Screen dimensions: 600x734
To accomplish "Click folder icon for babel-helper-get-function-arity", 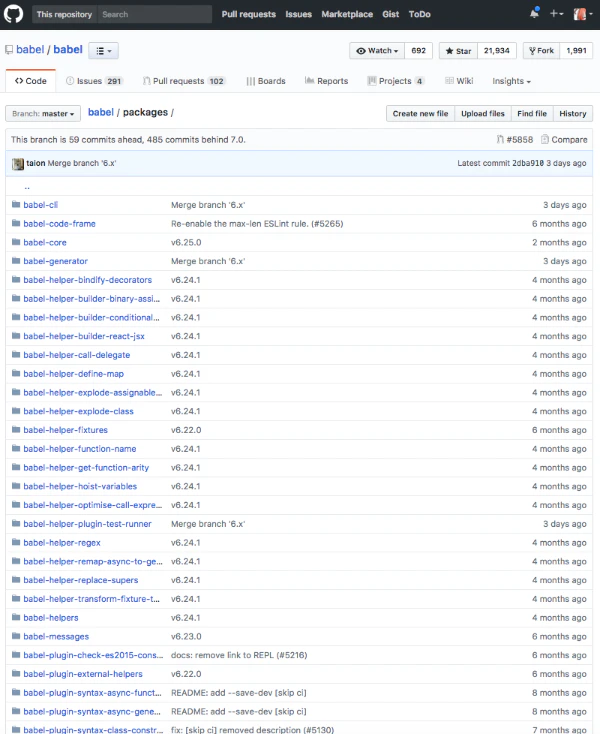I will (x=16, y=467).
